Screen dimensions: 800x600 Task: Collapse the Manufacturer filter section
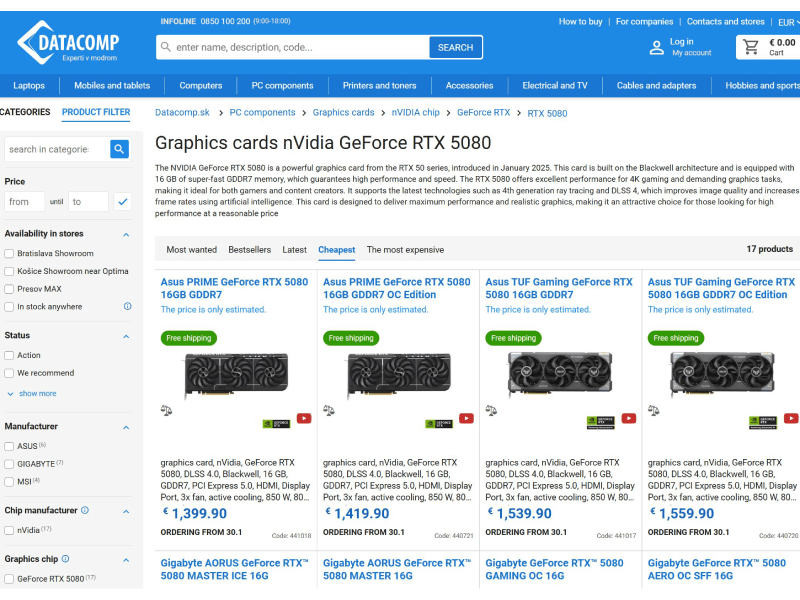coord(126,428)
